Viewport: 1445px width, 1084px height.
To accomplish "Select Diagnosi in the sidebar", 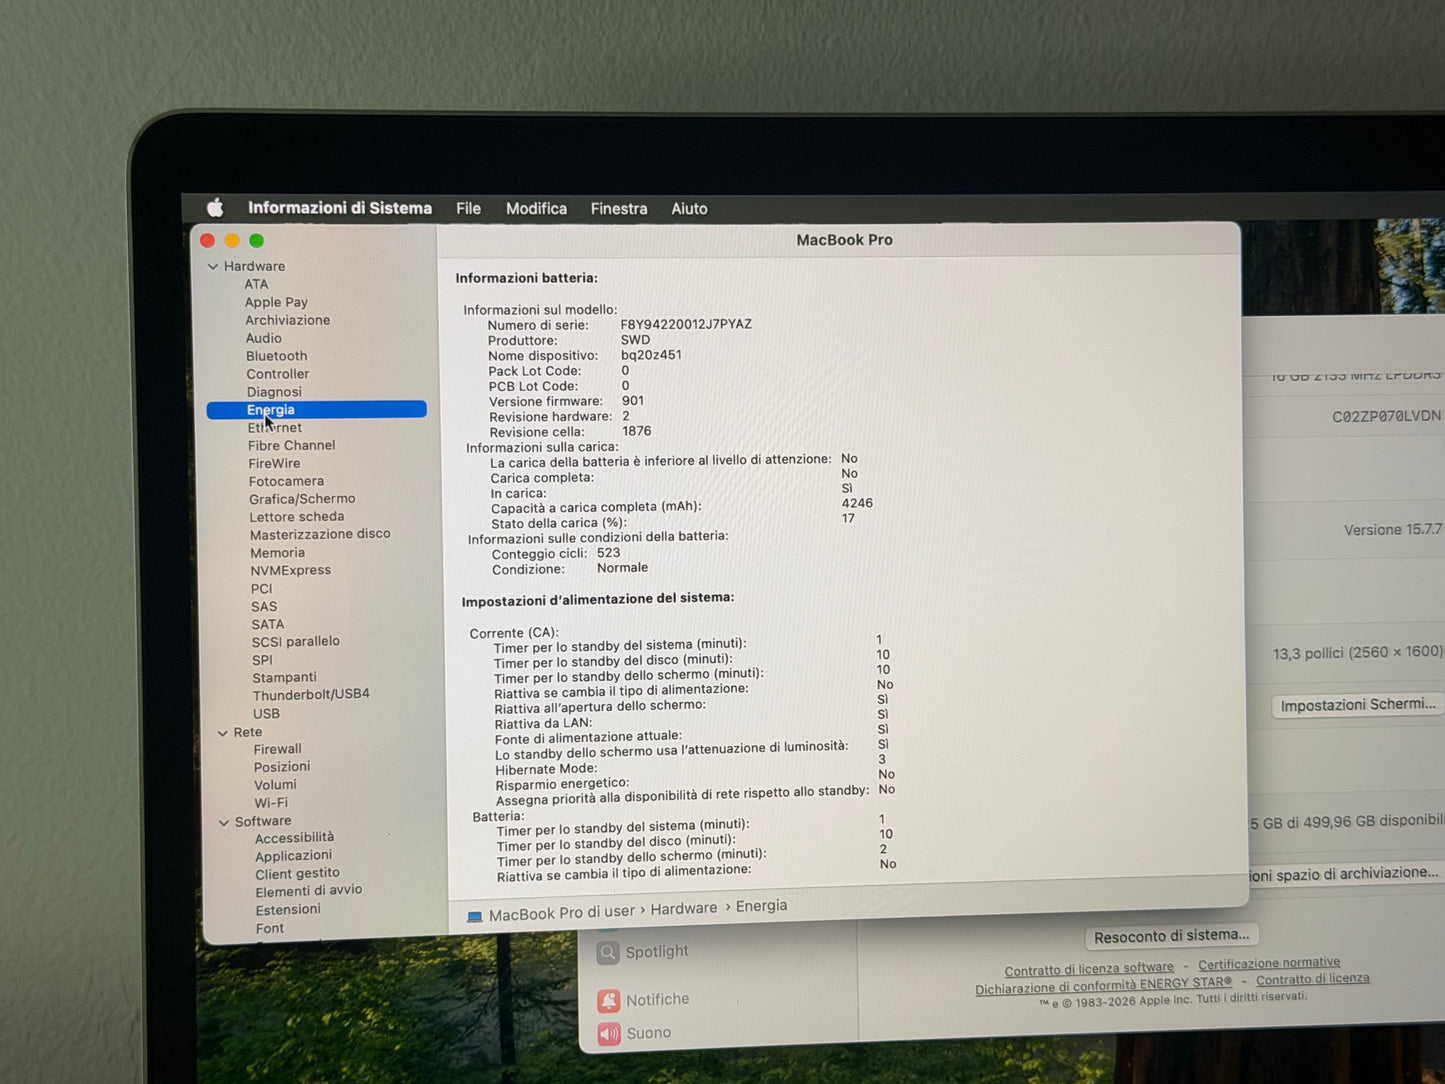I will 274,392.
